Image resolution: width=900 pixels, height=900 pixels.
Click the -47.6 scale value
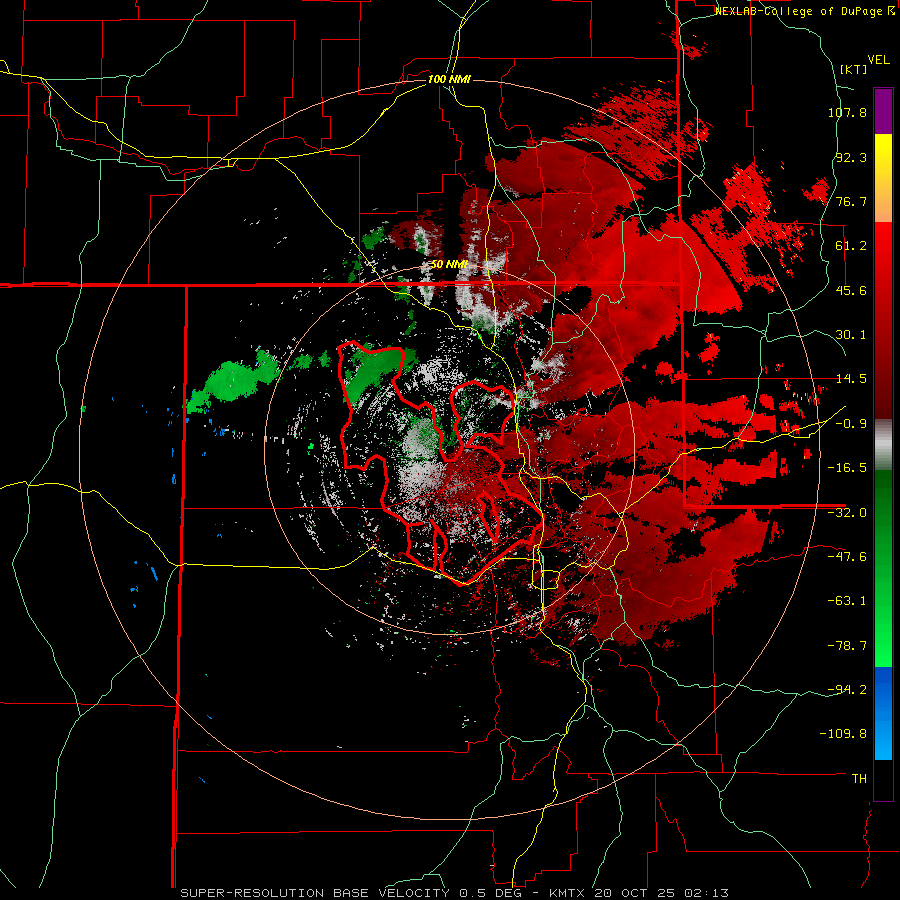click(847, 557)
